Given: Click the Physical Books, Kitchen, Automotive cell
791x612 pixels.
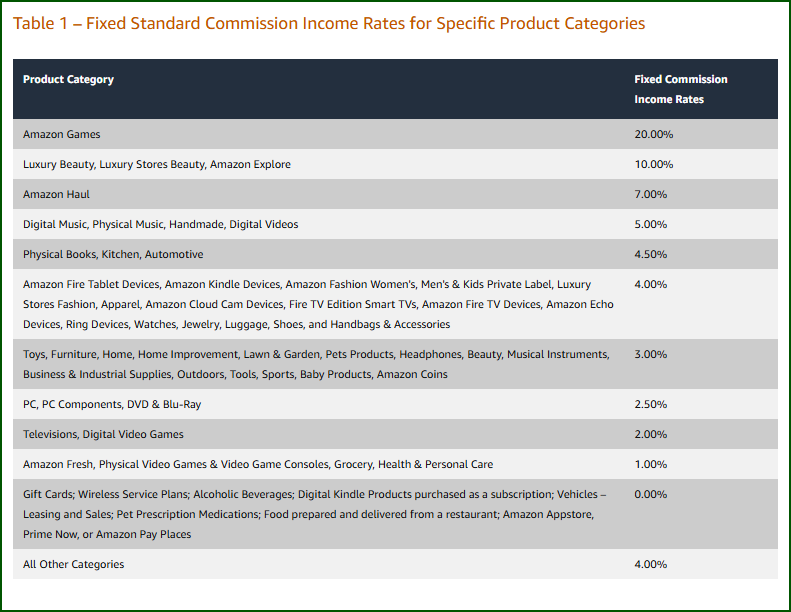Looking at the screenshot, I should (x=113, y=254).
